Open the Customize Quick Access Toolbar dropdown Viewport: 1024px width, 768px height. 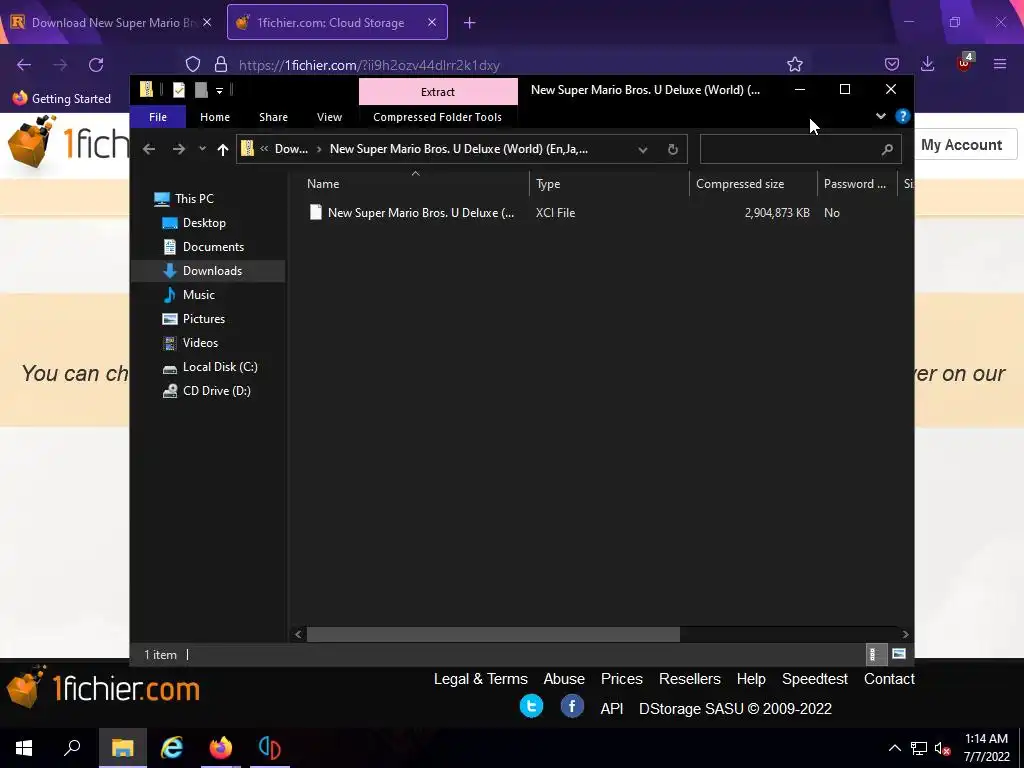click(219, 91)
